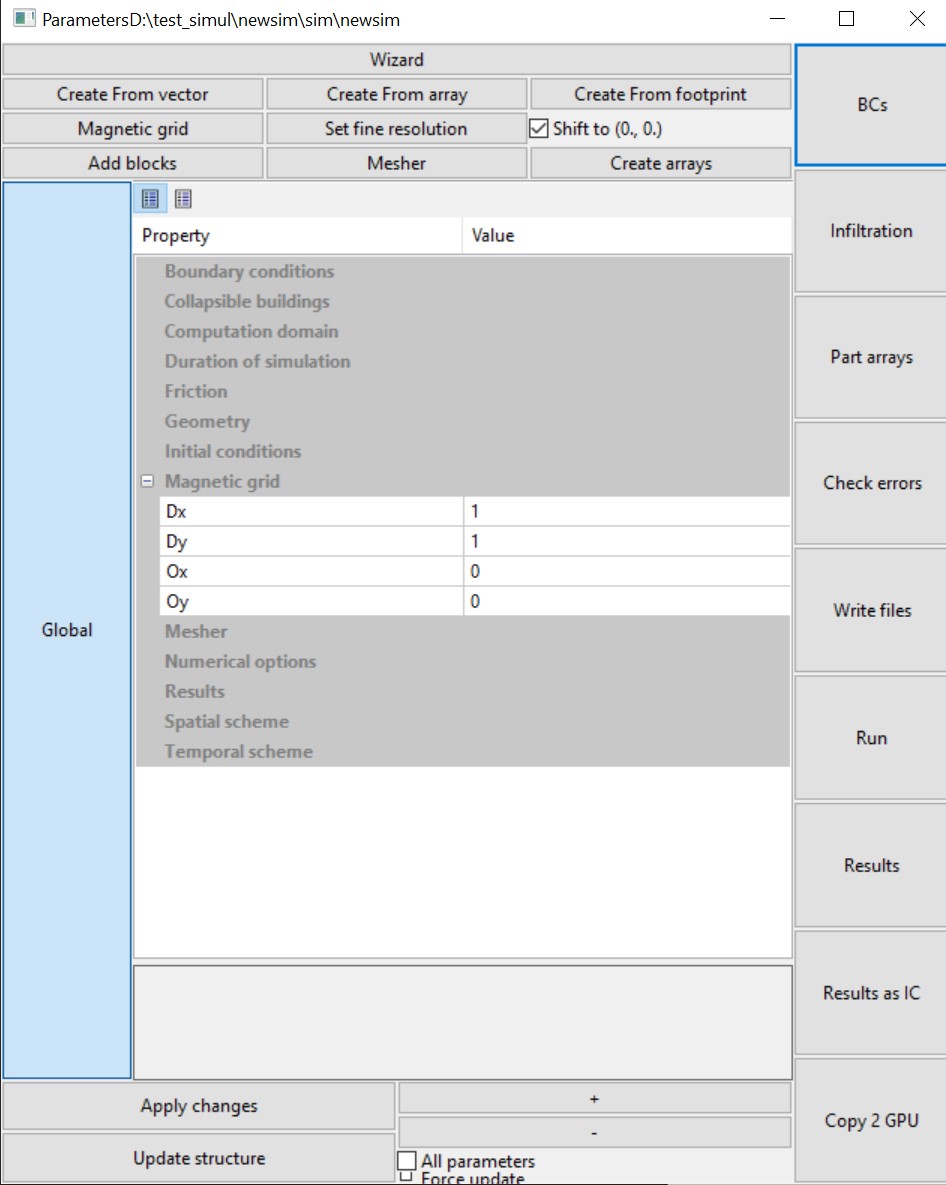Select the Boundary conditions category row
Viewport: 946px width, 1185px height.
[249, 271]
